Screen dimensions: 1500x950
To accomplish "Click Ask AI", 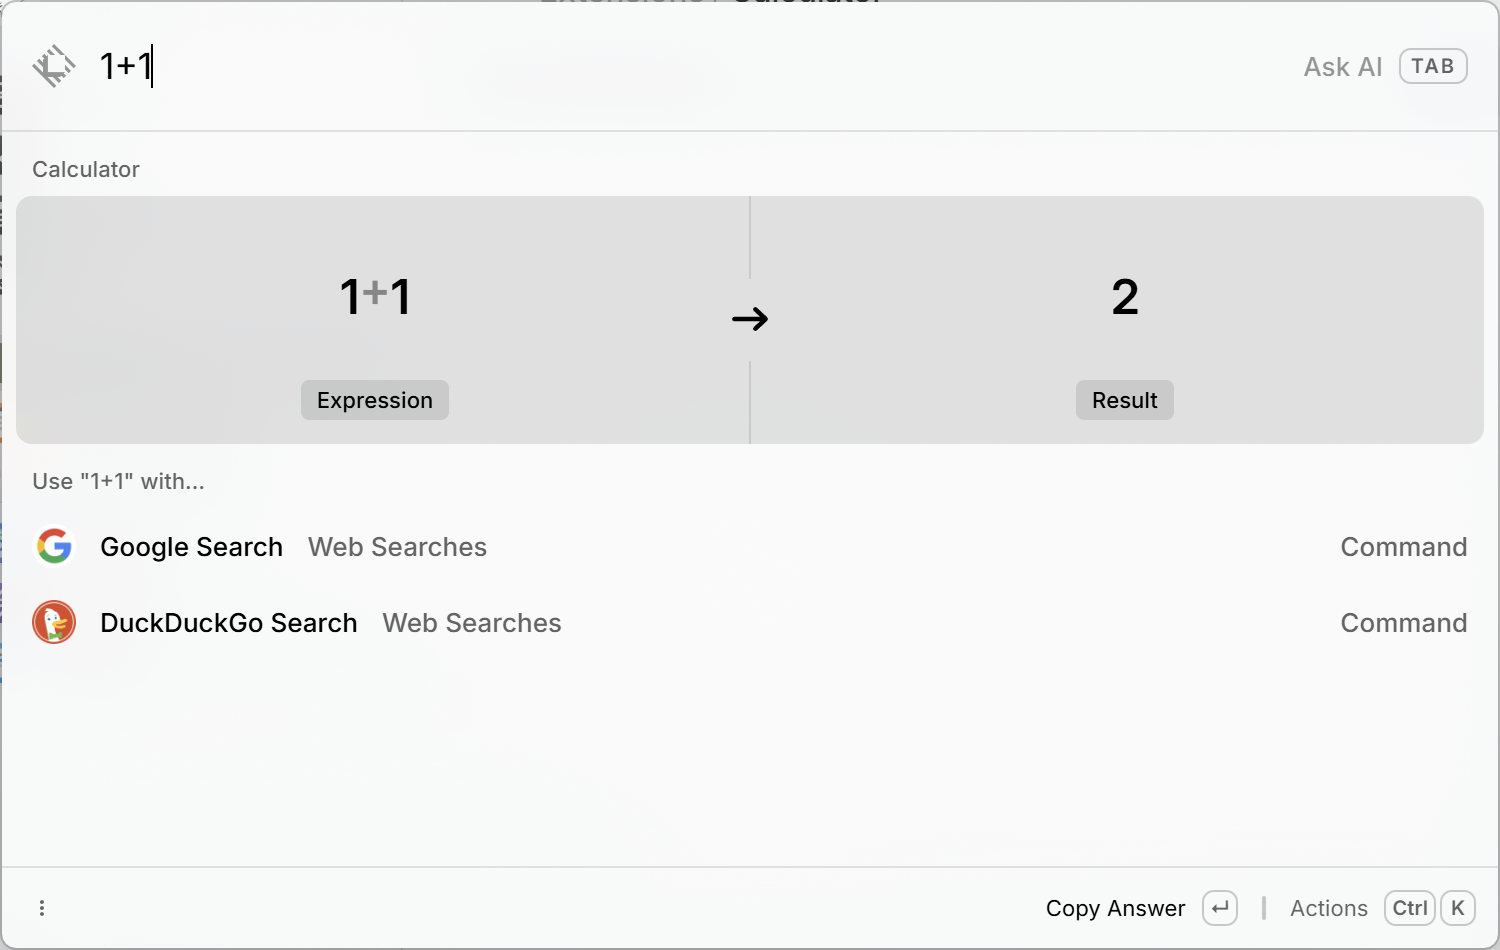I will pos(1342,67).
